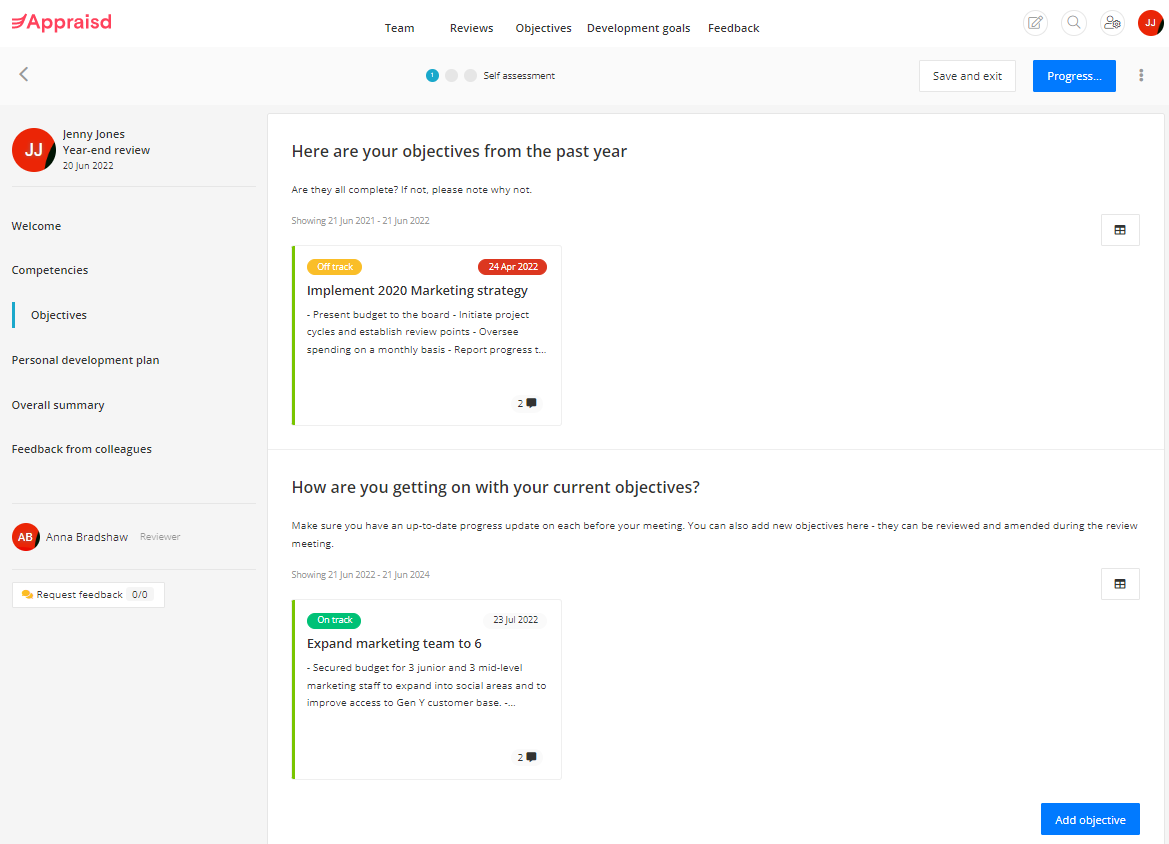
Task: Switch past-year objectives to table view
Action: [1120, 230]
